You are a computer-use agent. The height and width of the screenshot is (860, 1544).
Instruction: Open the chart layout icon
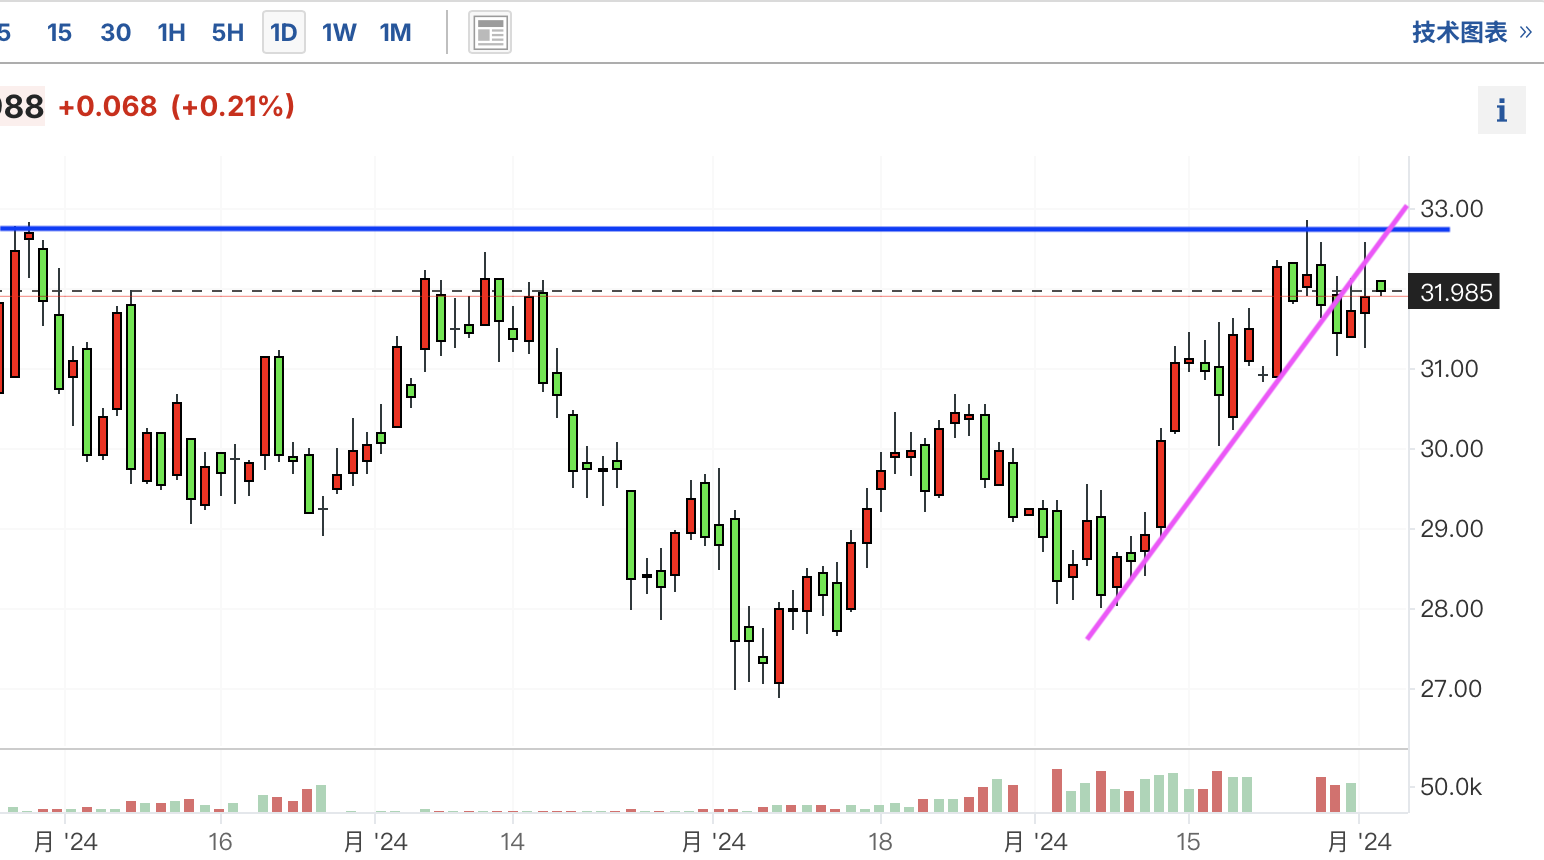pos(490,33)
